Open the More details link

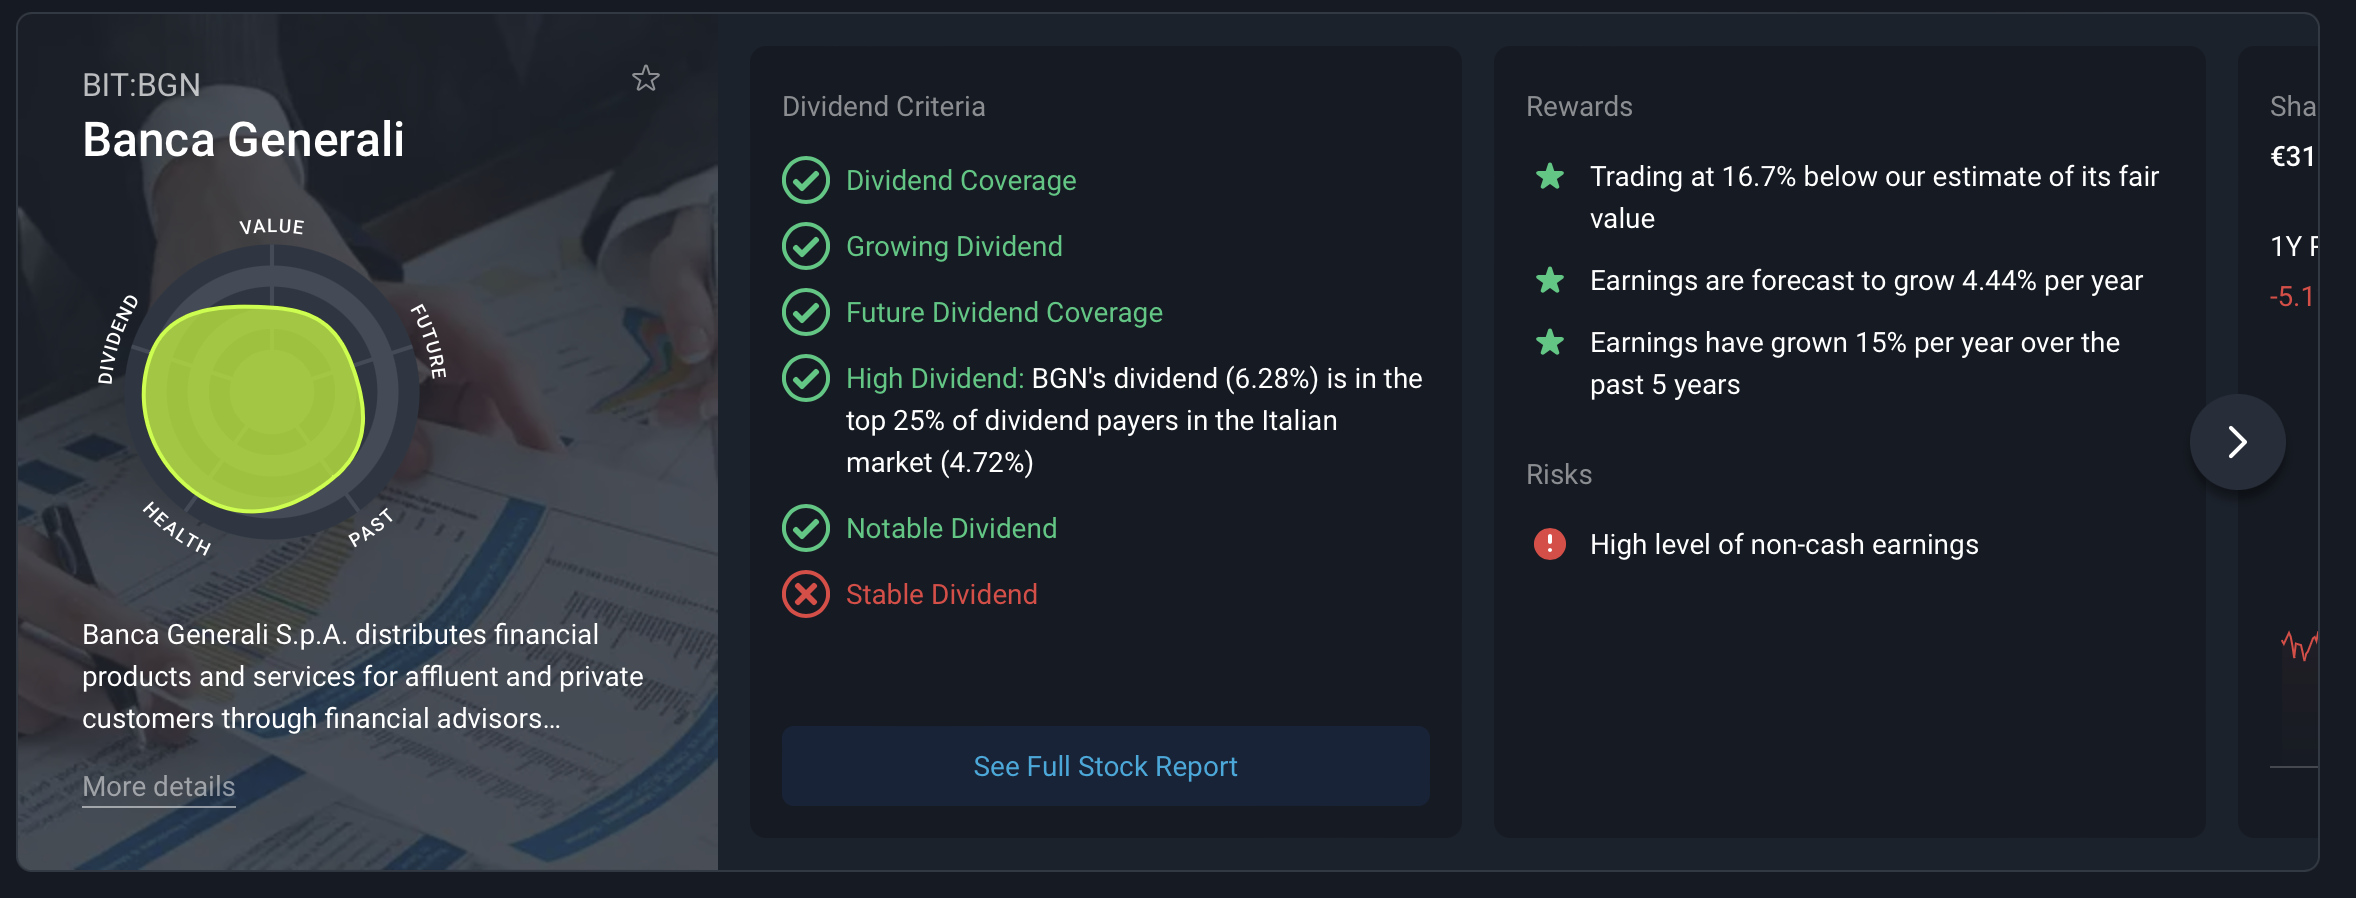point(159,787)
